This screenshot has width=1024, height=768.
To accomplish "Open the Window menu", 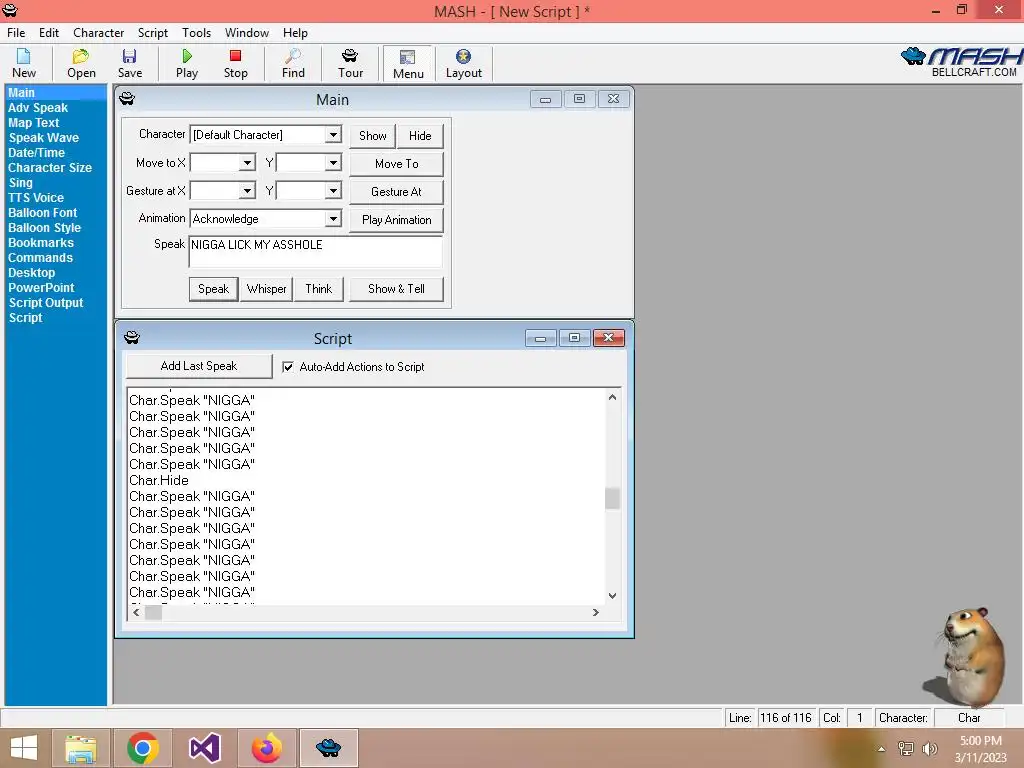I will [x=247, y=33].
